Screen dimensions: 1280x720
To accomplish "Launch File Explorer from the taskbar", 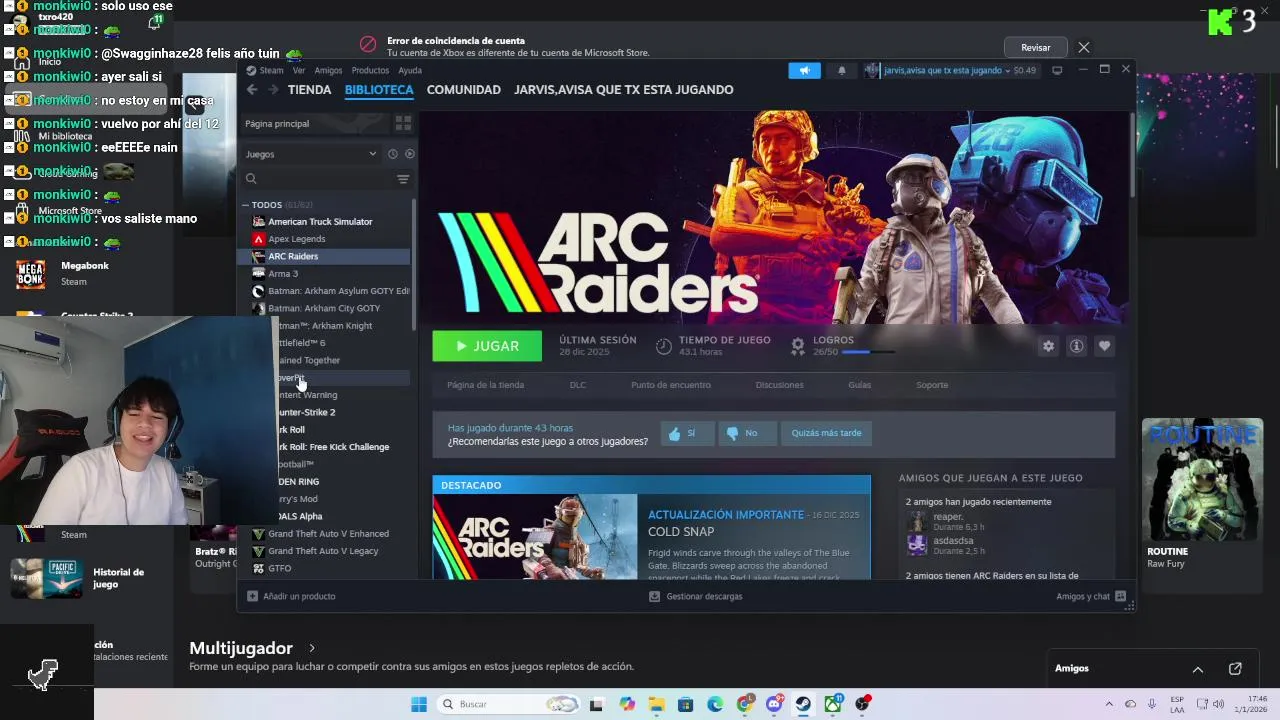I will [x=656, y=704].
